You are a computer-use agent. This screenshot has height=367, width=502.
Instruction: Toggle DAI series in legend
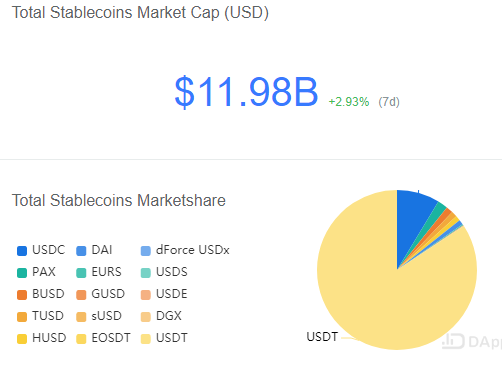[x=94, y=250]
